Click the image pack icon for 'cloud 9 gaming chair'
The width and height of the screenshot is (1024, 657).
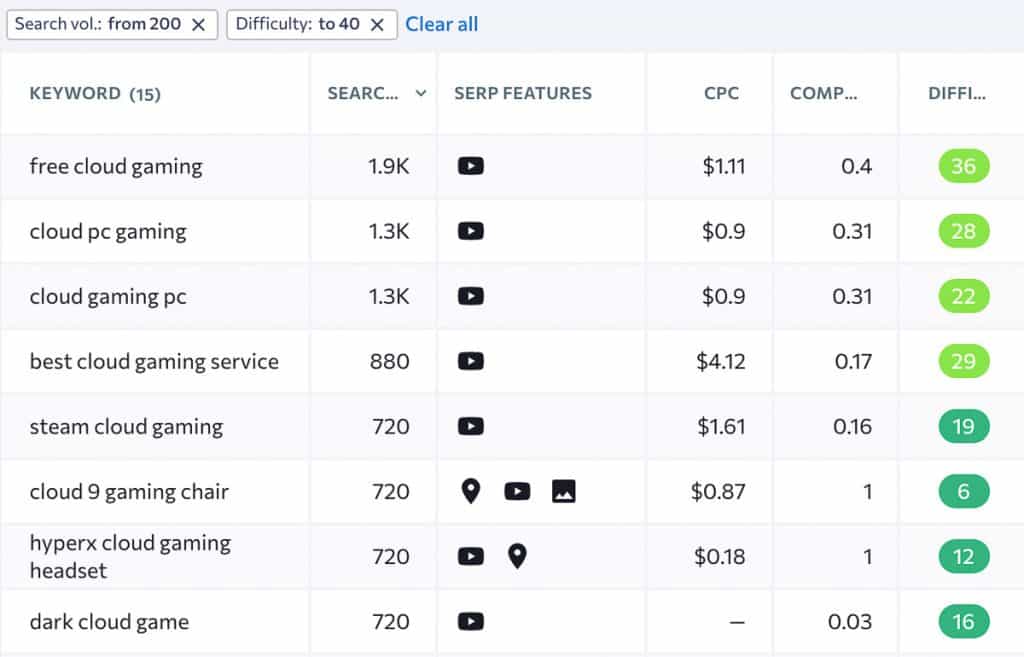click(x=564, y=491)
